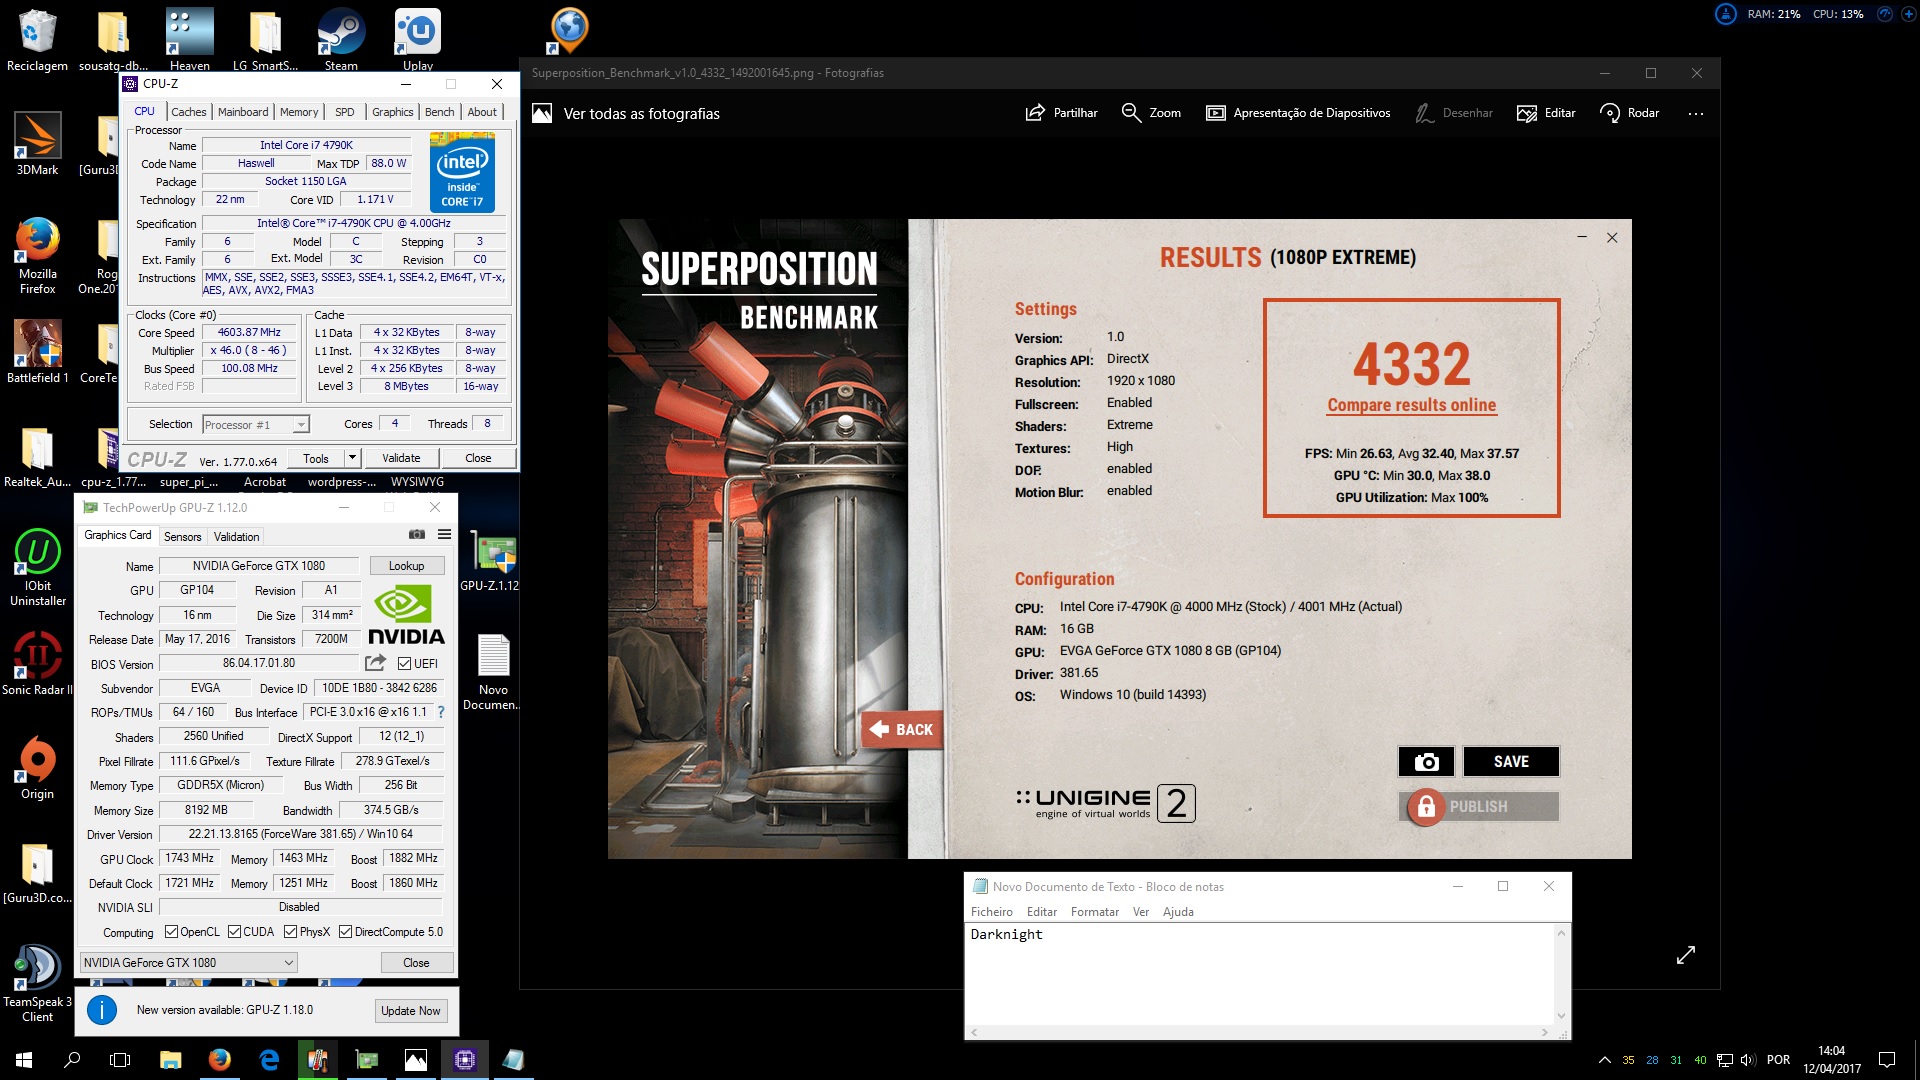Open the Ajuda menu in Bloco de notas
1920x1080 pixels.
(1178, 912)
